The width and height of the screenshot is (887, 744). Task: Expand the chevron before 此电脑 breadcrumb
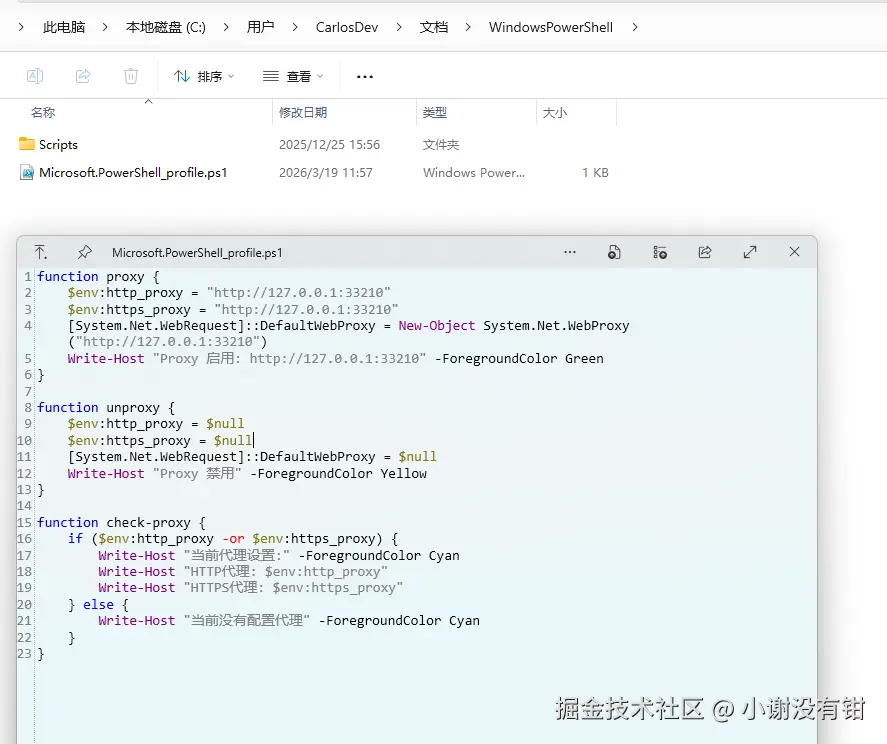pos(21,27)
